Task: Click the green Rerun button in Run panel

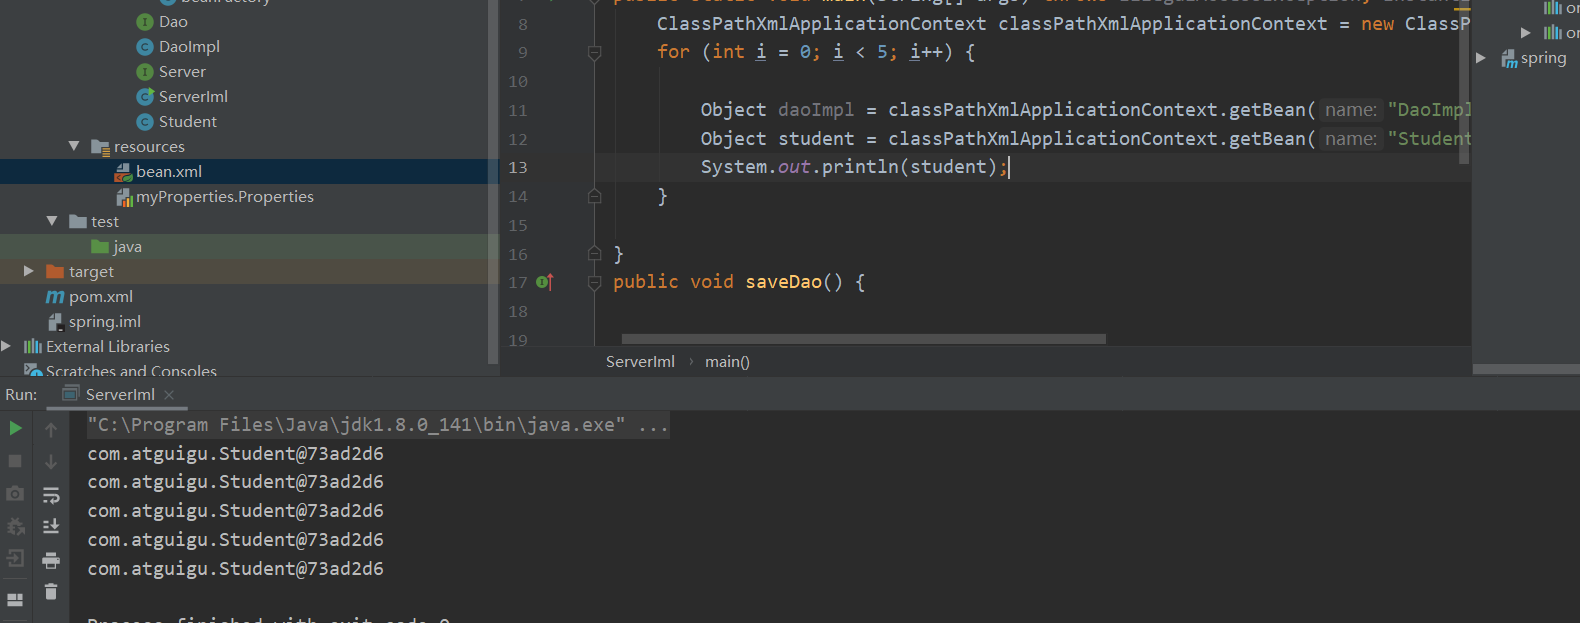Action: click(15, 428)
